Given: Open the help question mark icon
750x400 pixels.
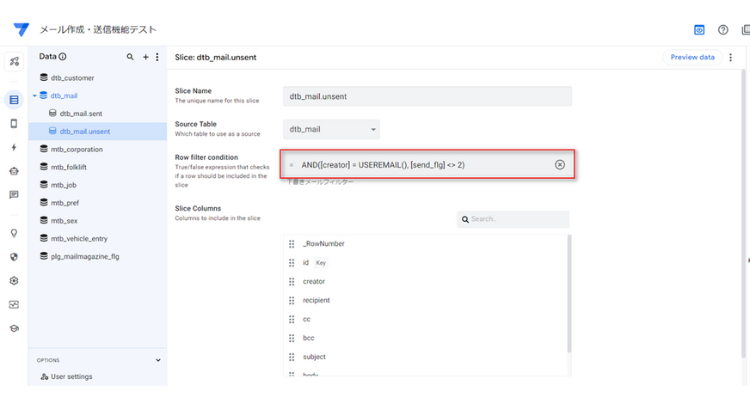Looking at the screenshot, I should pos(723,30).
